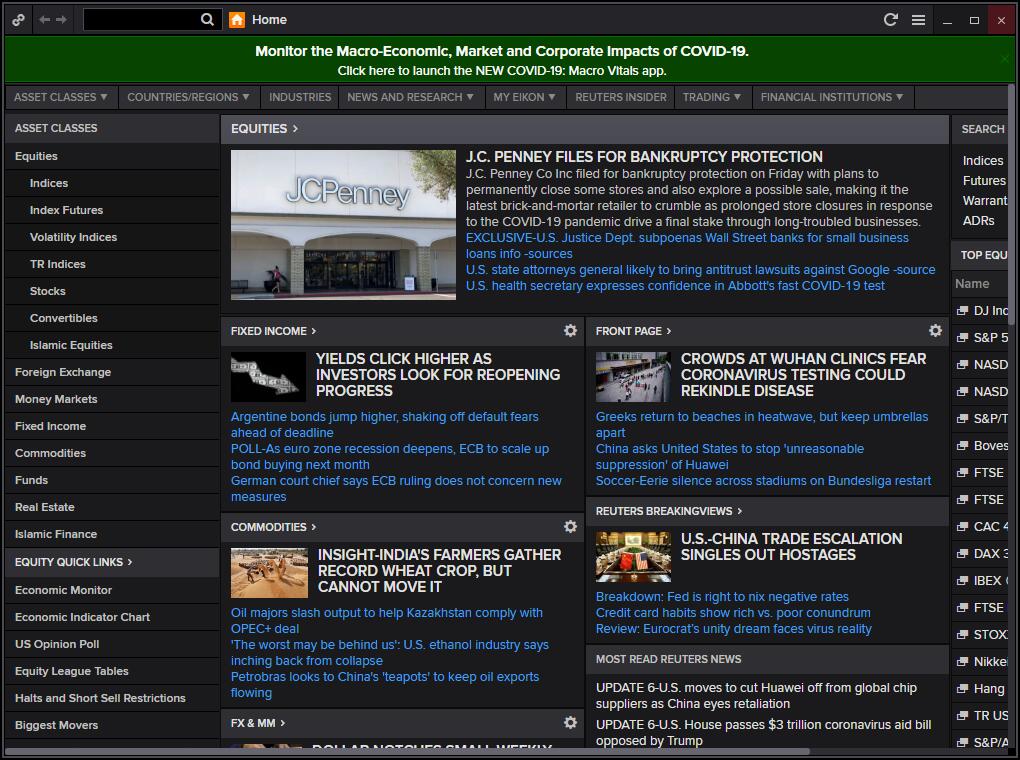Open the My Eikon dropdown menu
The width and height of the screenshot is (1020, 760).
(524, 97)
